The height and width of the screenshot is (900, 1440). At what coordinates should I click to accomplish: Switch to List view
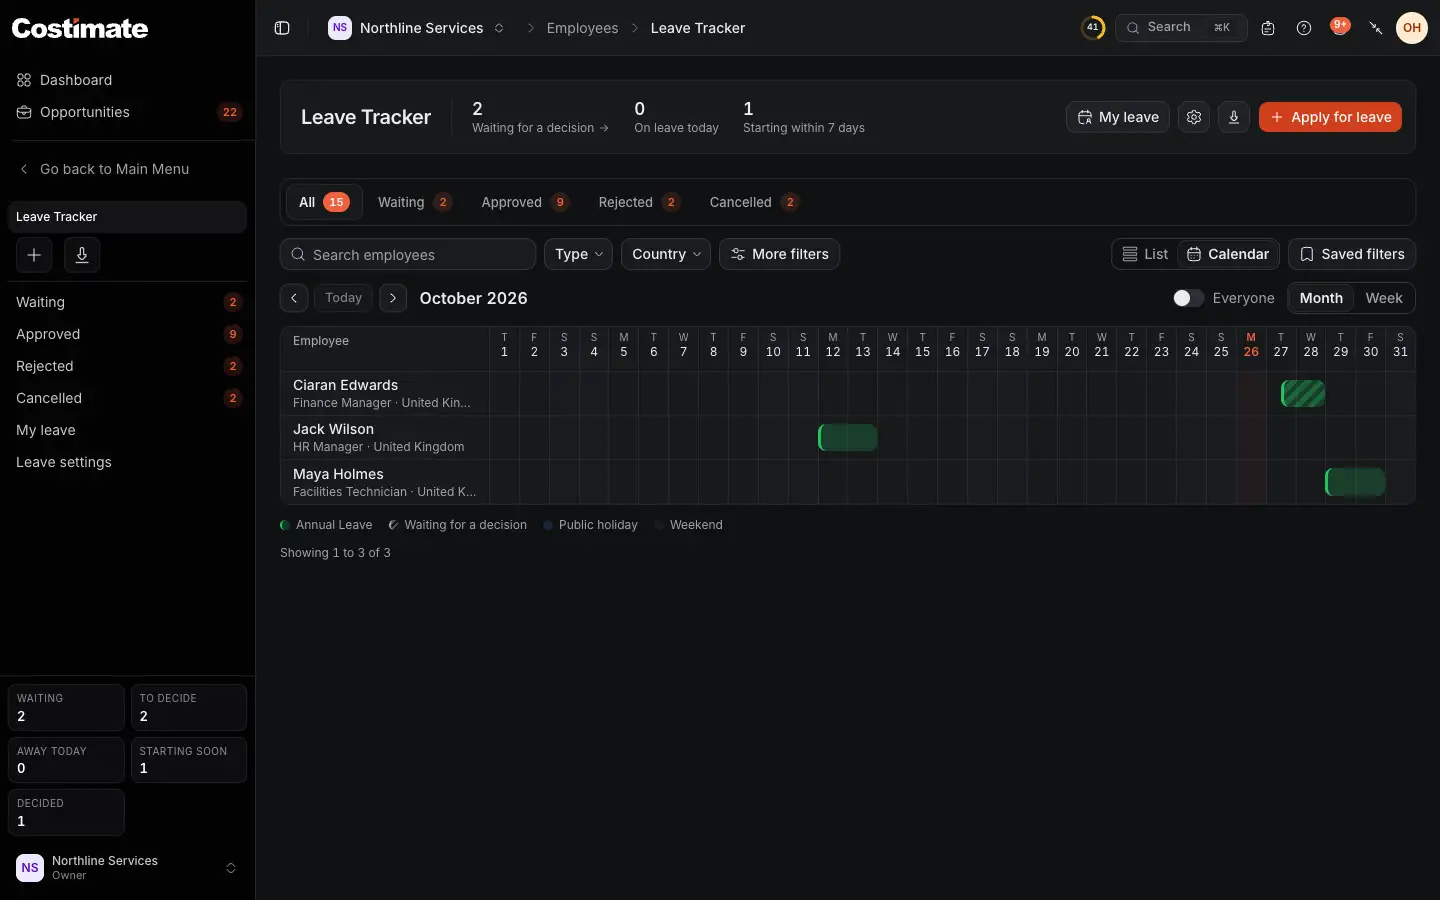pos(1145,254)
